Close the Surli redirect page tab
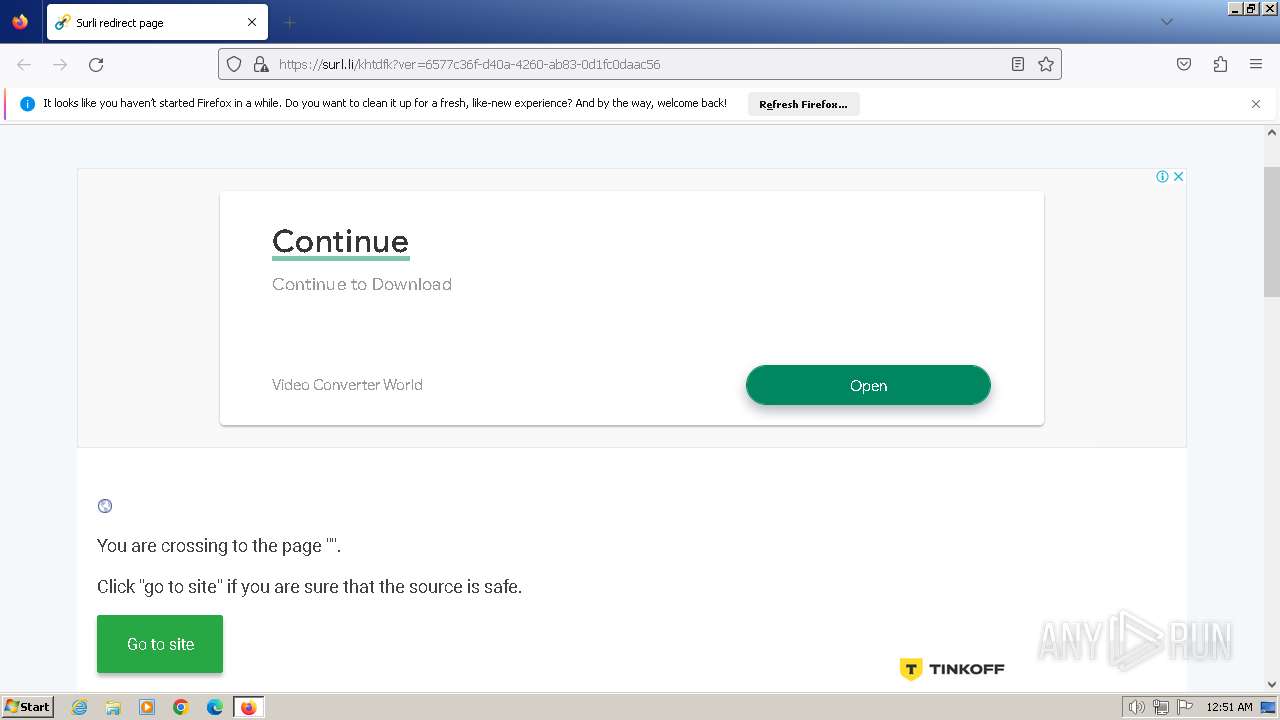 point(252,22)
